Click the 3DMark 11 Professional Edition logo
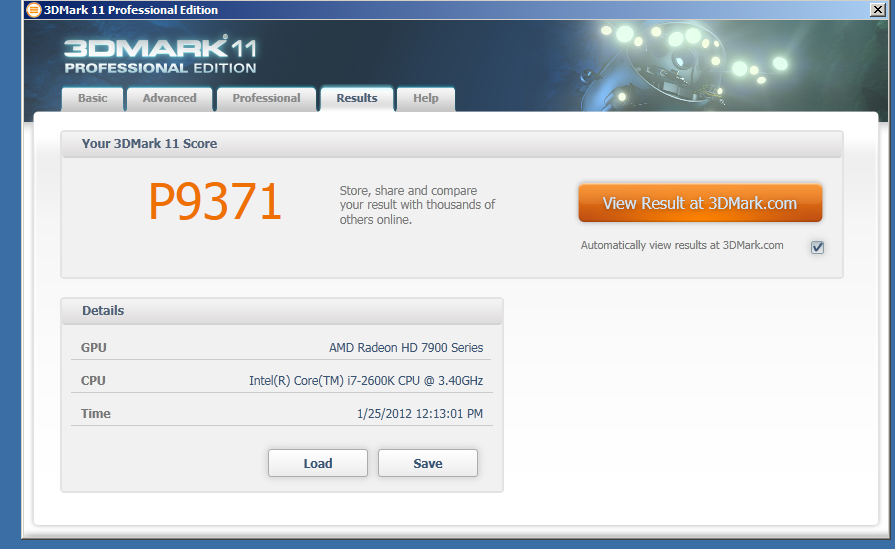The width and height of the screenshot is (895, 549). tap(160, 55)
